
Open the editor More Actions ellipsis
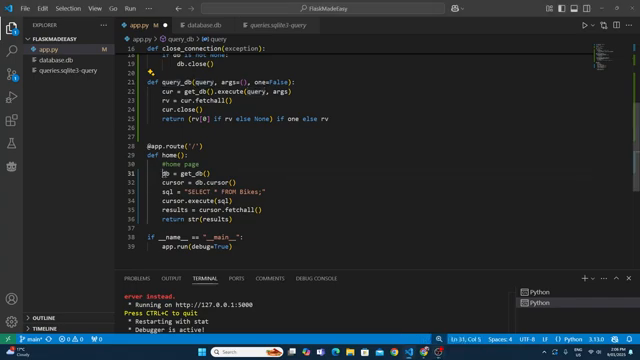[629, 25]
